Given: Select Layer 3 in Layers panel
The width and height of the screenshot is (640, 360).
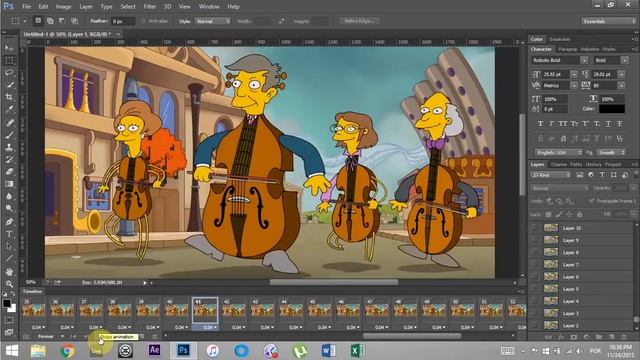Looking at the screenshot, I should coord(581,313).
